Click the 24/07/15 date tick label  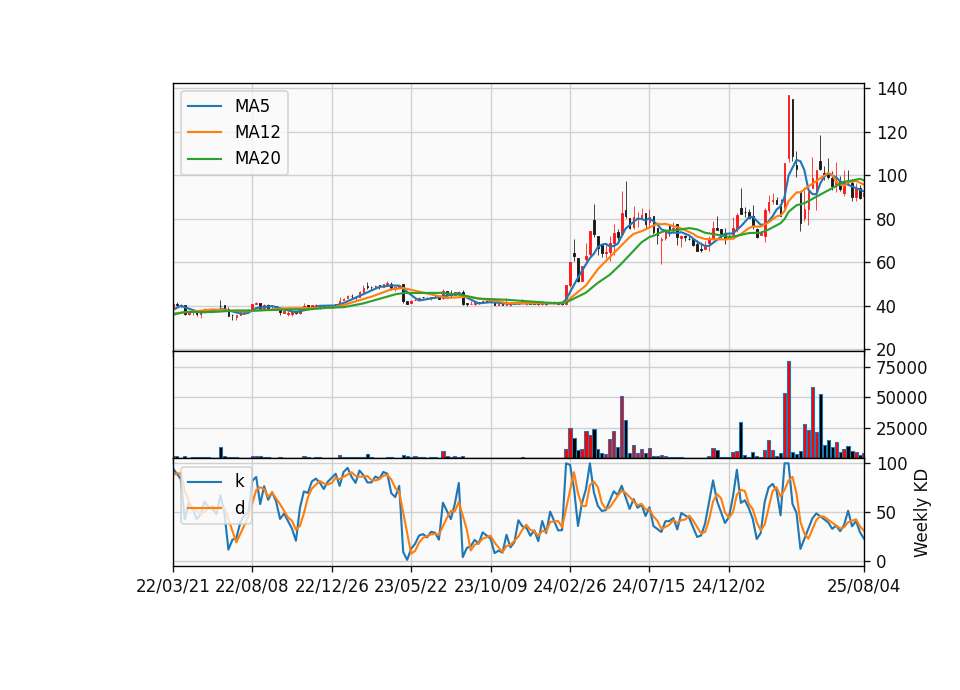click(x=649, y=586)
